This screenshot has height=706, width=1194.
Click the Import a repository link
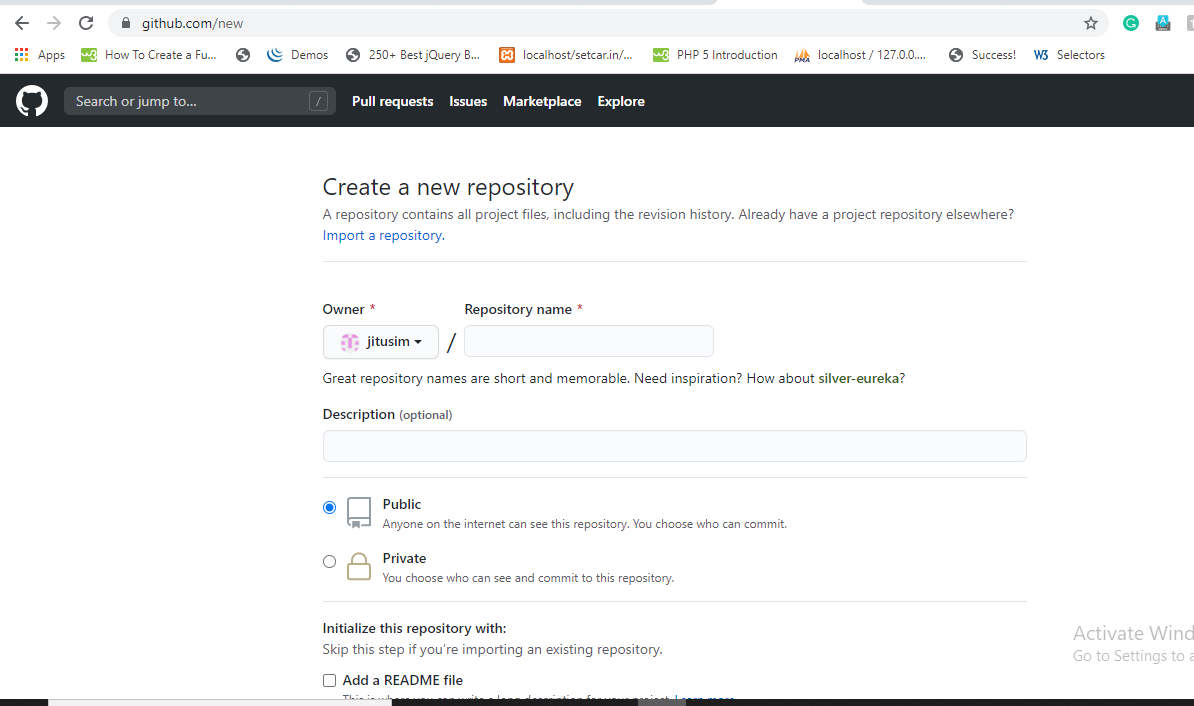[x=384, y=235]
